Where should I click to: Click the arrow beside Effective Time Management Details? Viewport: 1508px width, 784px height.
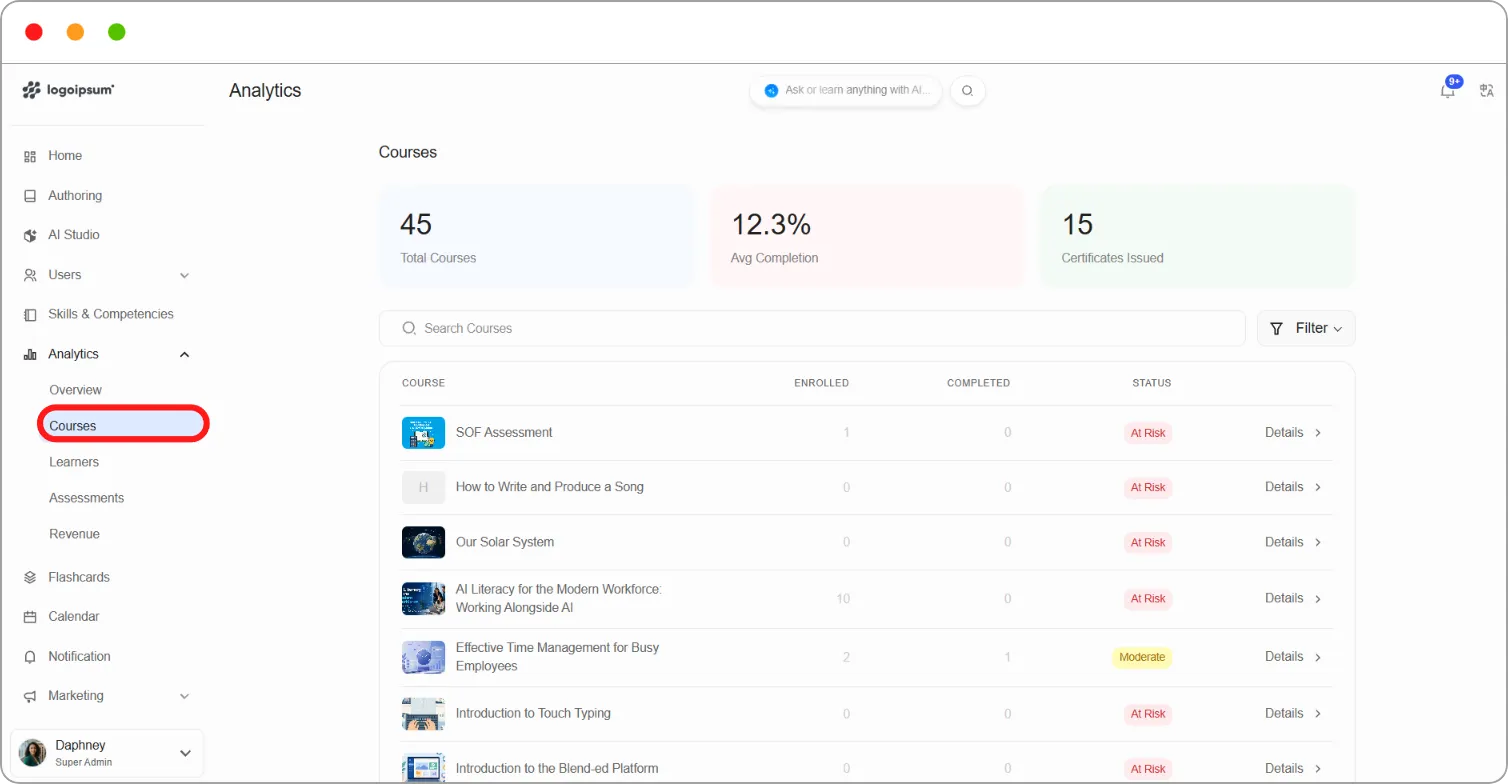(x=1318, y=657)
